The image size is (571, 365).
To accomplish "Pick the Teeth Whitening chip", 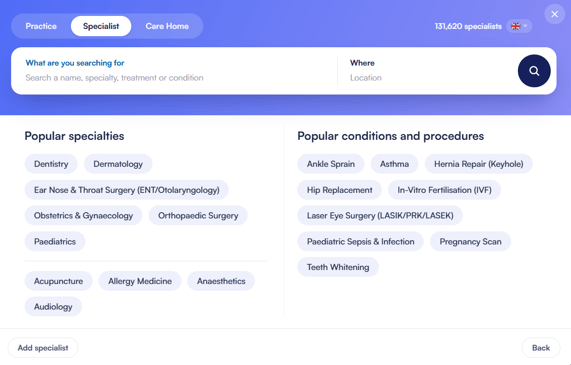I will 338,267.
